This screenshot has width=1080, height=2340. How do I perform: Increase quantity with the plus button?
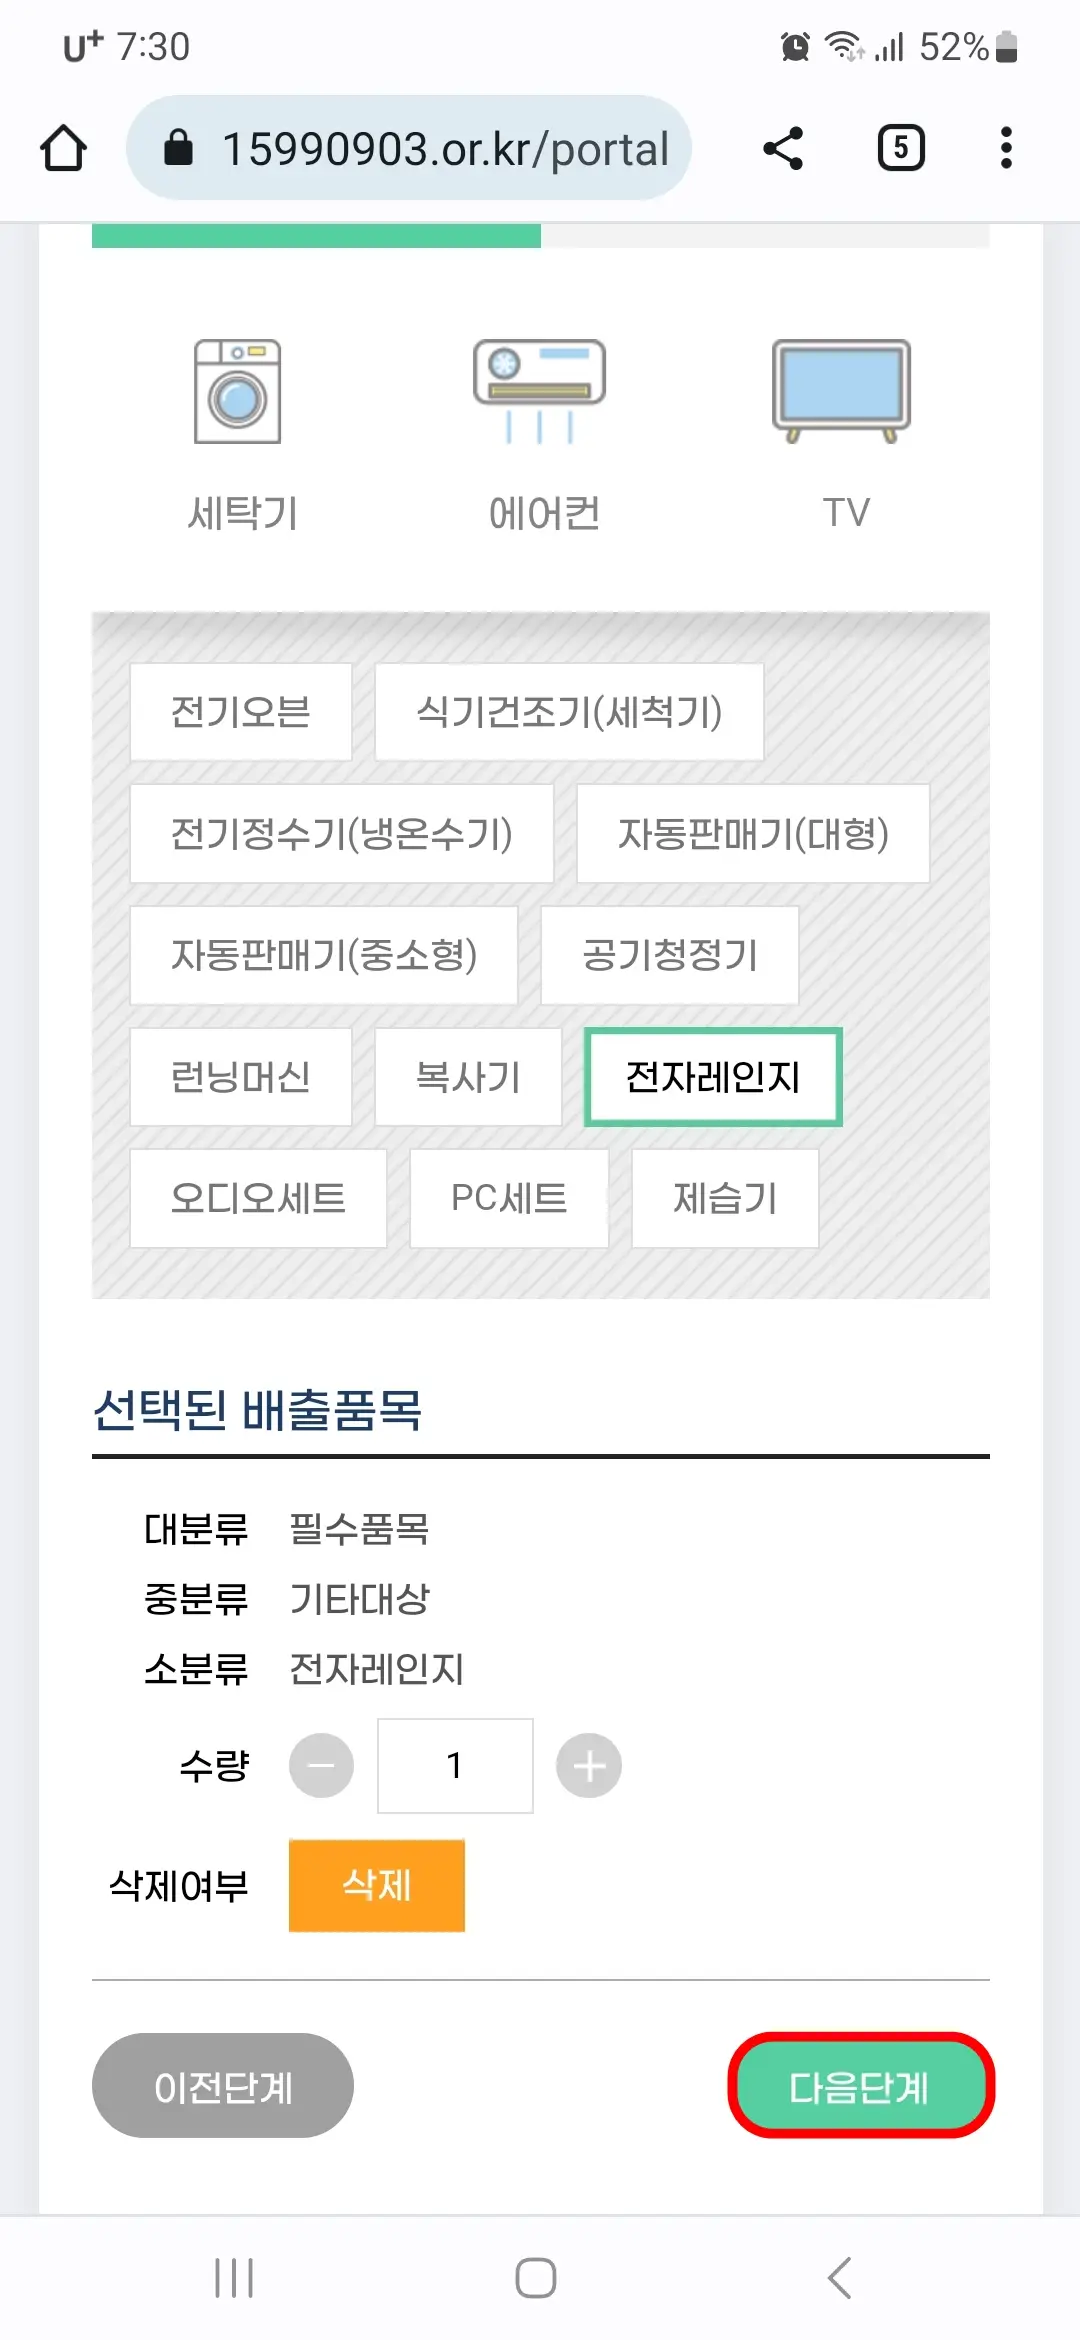(588, 1764)
